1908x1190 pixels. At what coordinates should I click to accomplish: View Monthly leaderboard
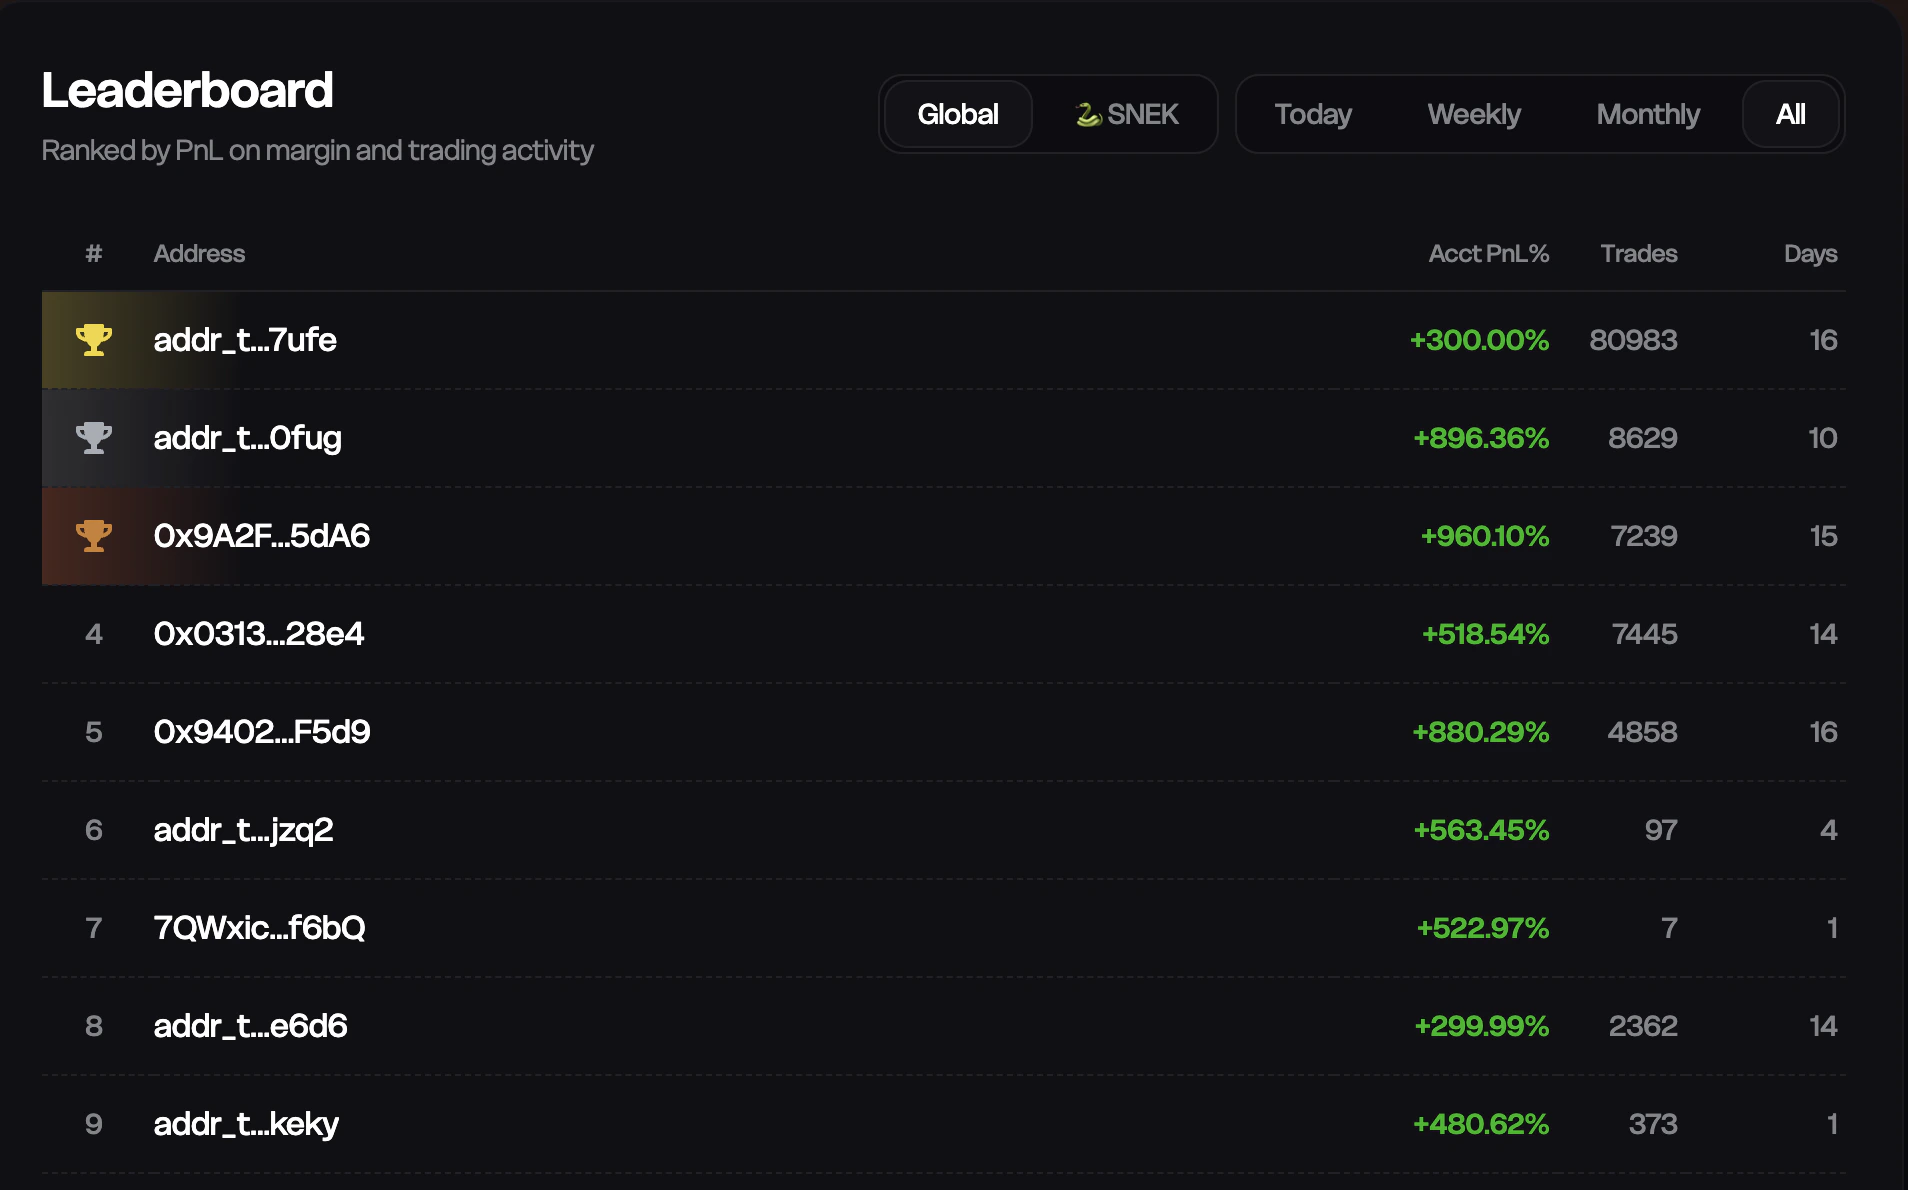[1647, 114]
